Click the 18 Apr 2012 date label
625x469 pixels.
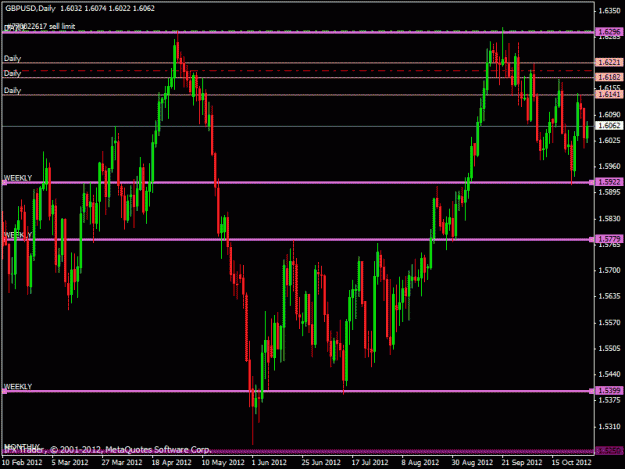click(x=171, y=462)
